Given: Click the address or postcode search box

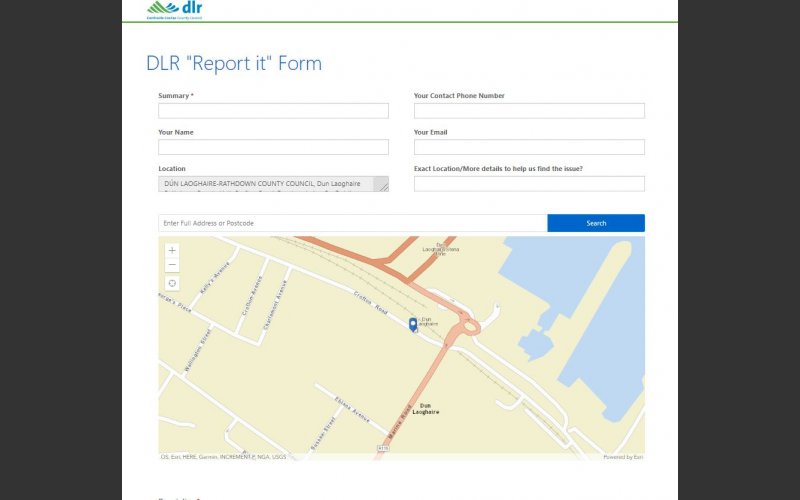Looking at the screenshot, I should (353, 223).
